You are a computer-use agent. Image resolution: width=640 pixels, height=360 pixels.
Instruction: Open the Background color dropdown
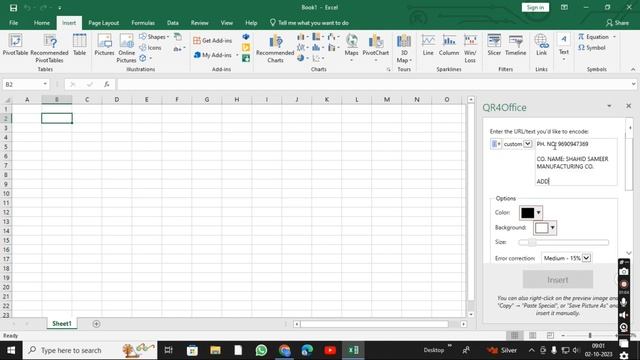(552, 228)
